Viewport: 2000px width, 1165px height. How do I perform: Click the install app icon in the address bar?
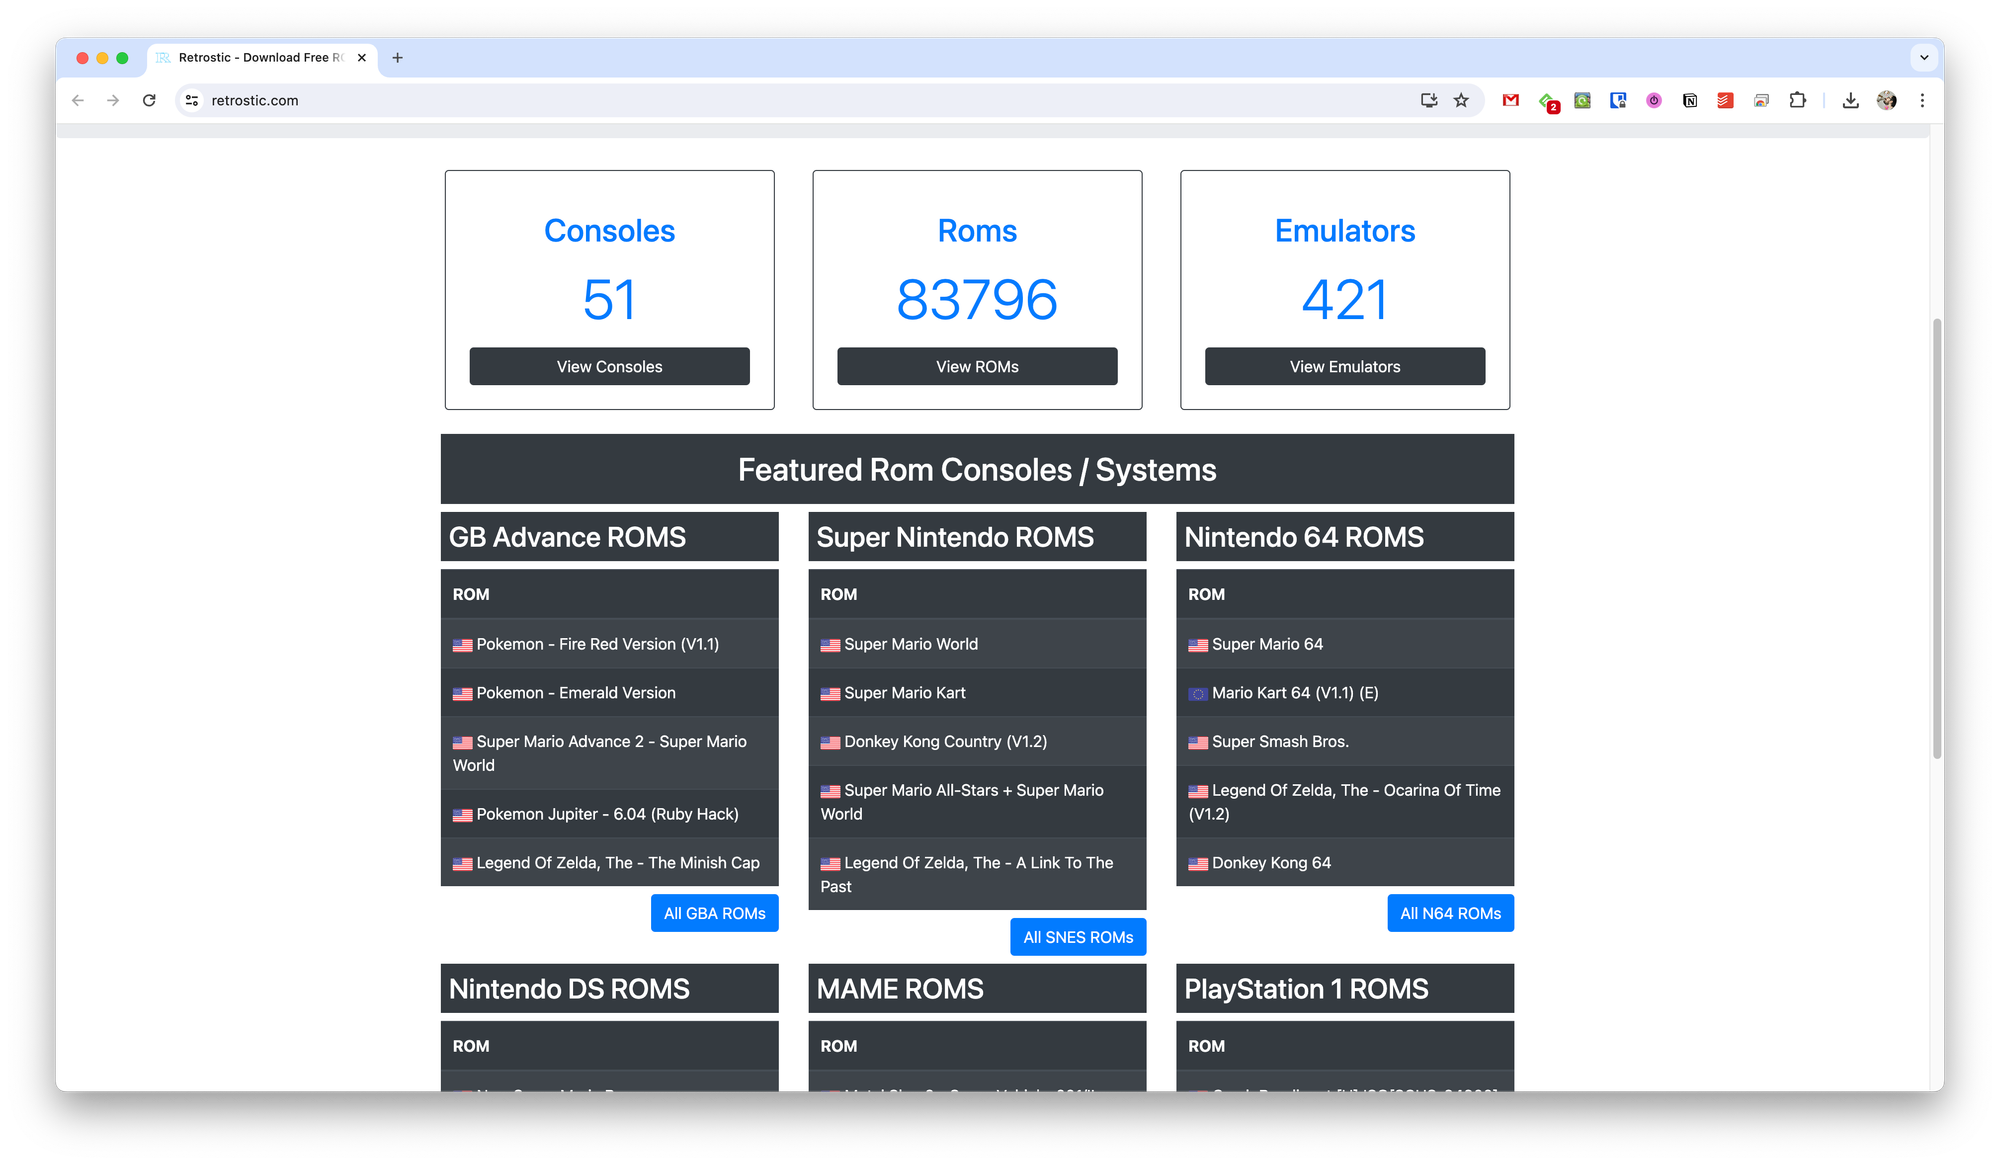click(x=1429, y=100)
